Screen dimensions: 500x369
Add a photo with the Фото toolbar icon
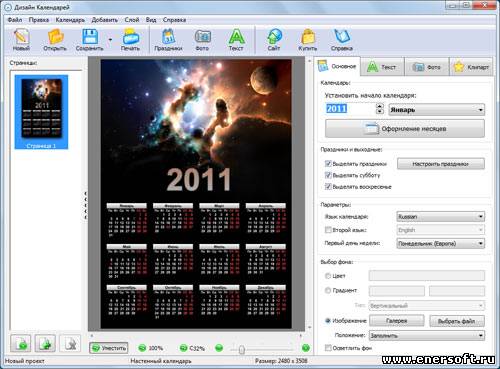point(202,37)
